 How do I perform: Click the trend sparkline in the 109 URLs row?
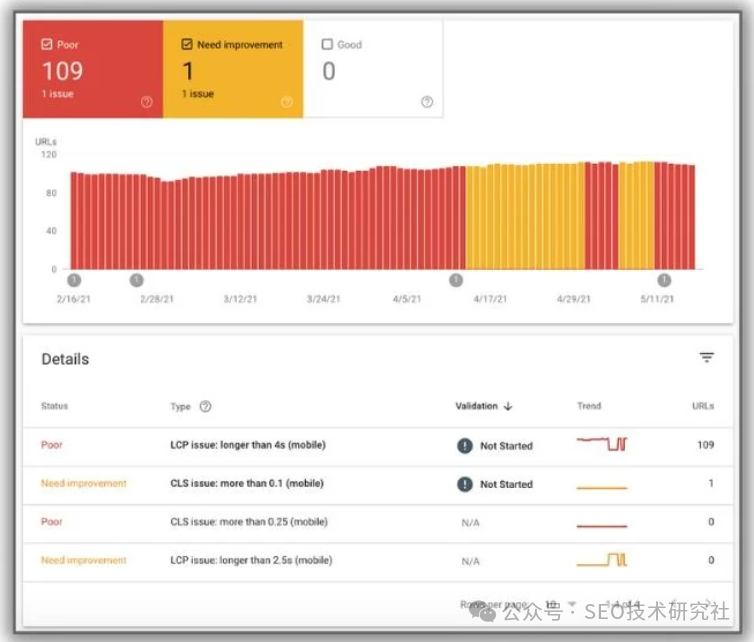click(602, 444)
